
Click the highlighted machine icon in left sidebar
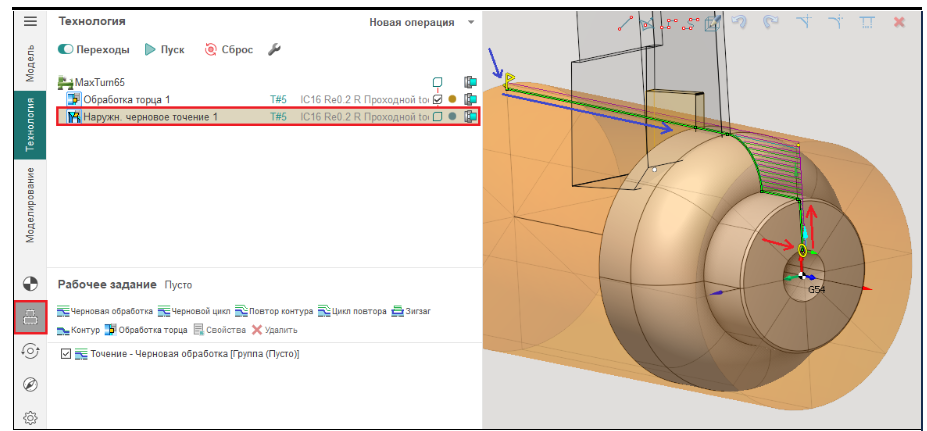pos(30,318)
